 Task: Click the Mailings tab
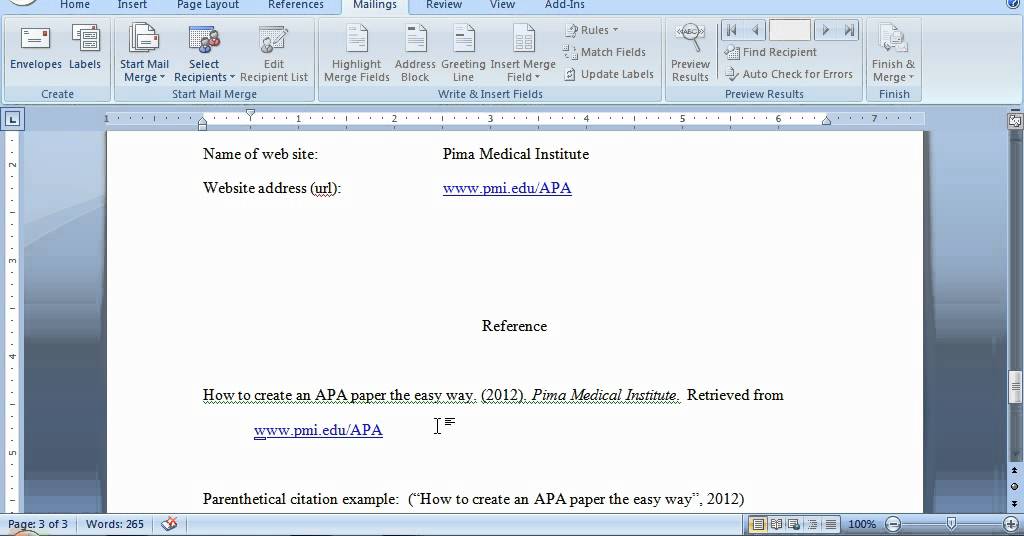(x=375, y=5)
